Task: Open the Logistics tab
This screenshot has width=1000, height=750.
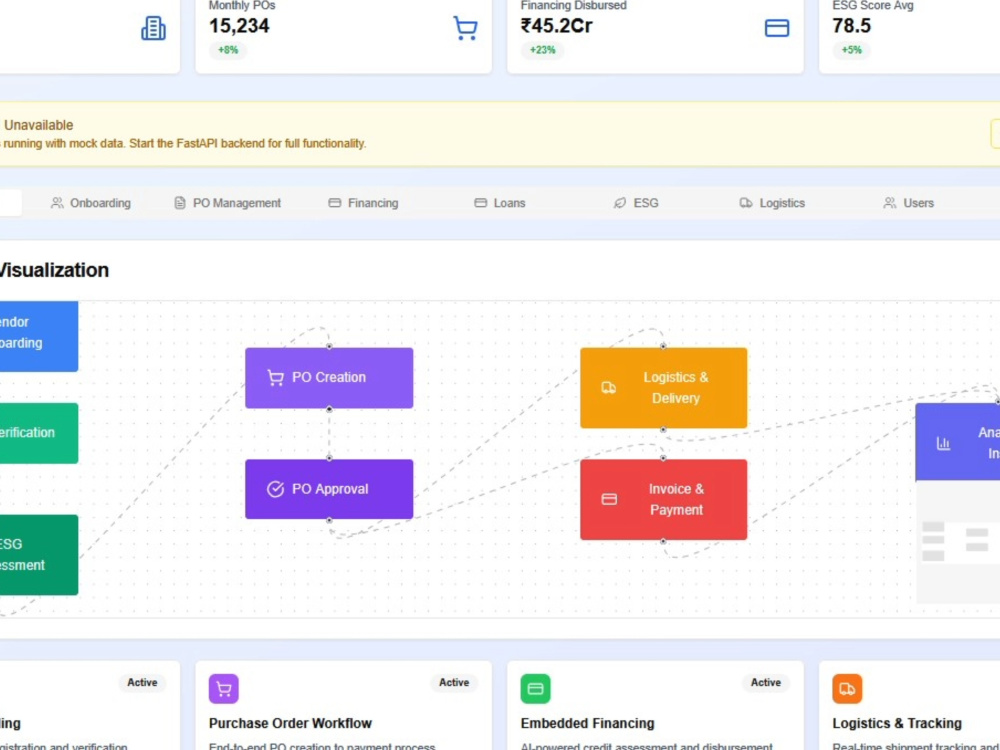Action: pyautogui.click(x=772, y=203)
